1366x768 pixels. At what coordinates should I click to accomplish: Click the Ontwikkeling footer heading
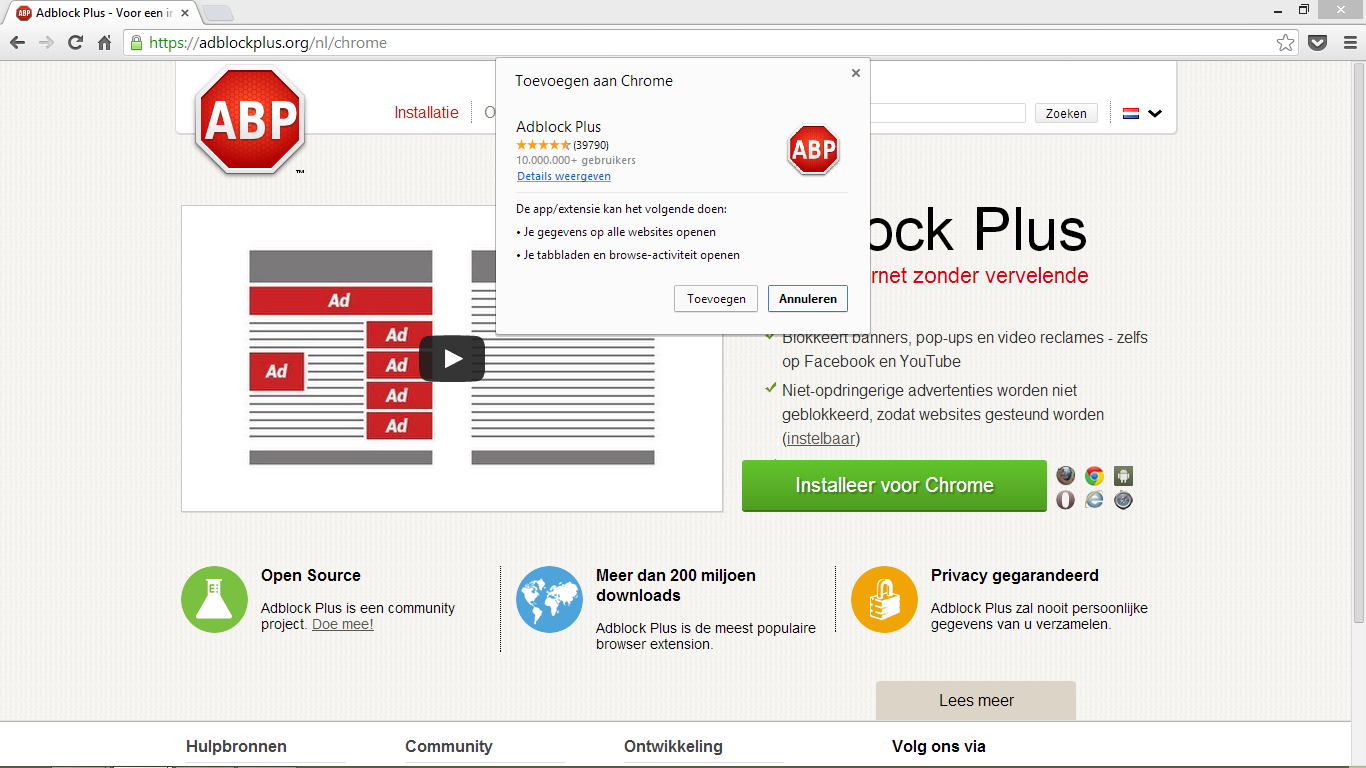673,746
